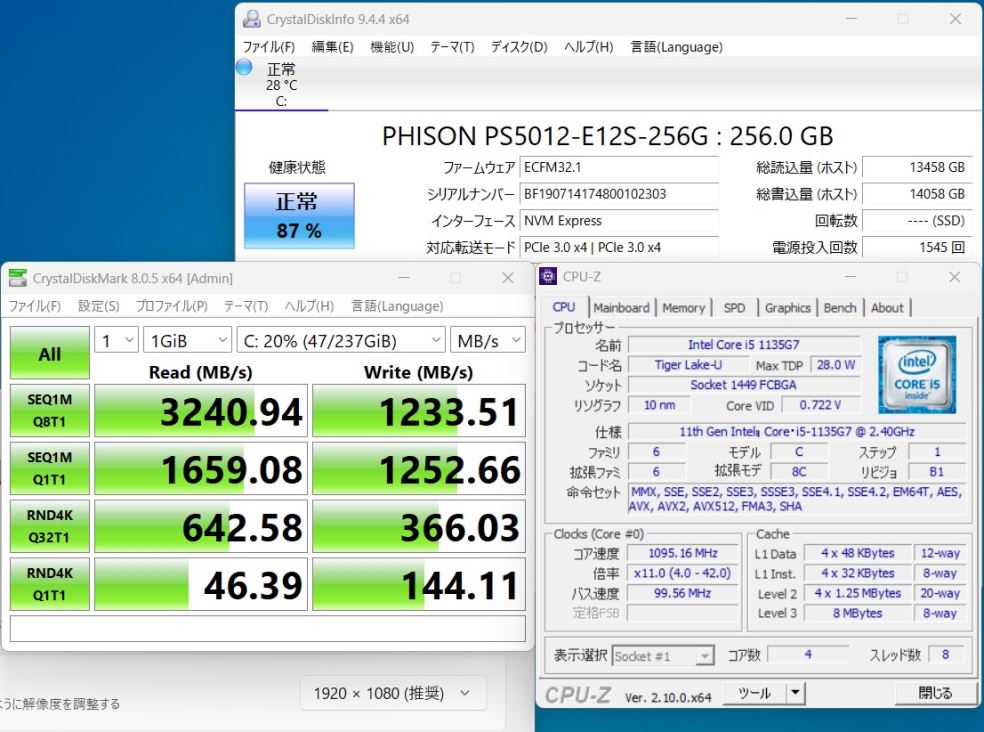This screenshot has height=732, width=984.
Task: Click the green All benchmark button
Action: point(50,353)
